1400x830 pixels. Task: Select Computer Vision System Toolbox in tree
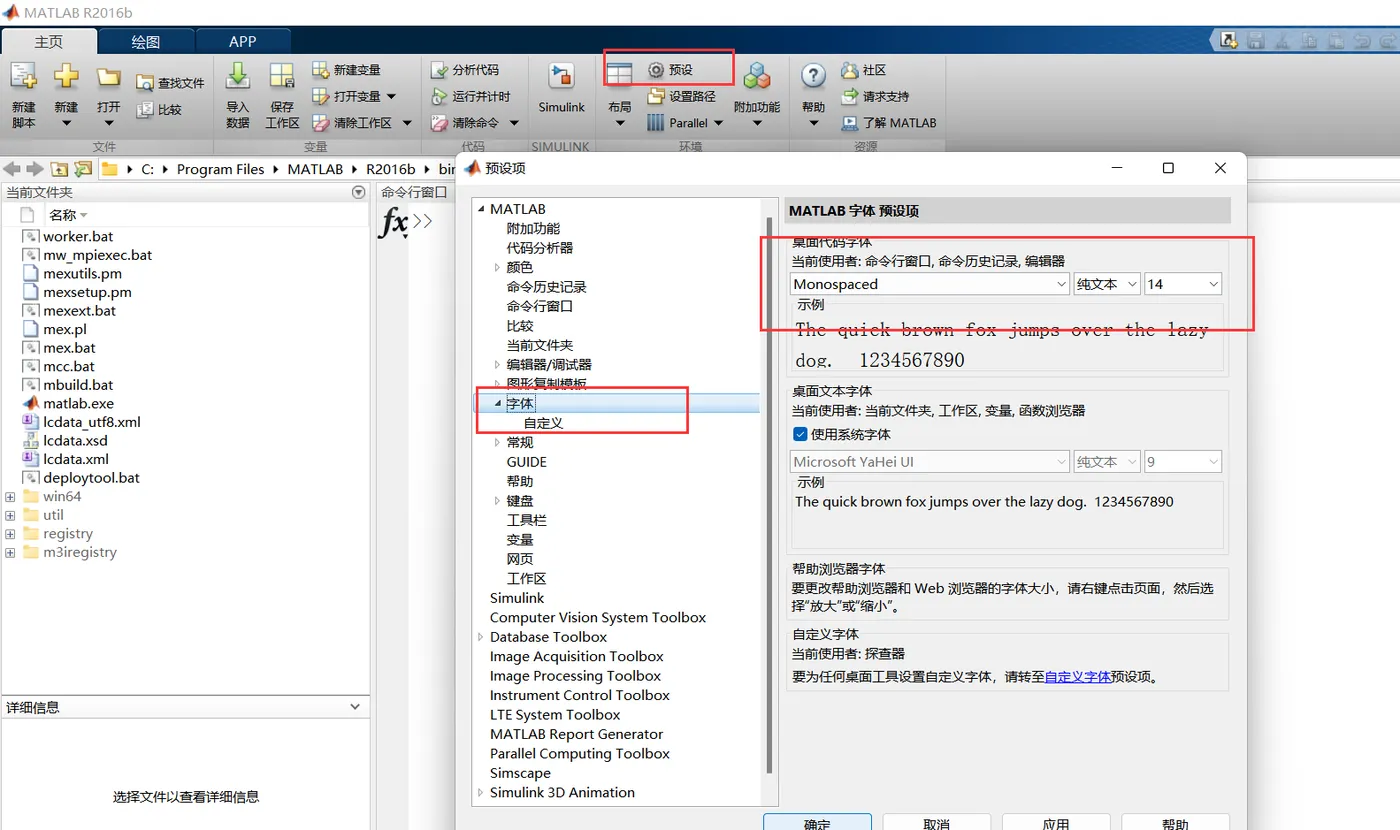(598, 617)
